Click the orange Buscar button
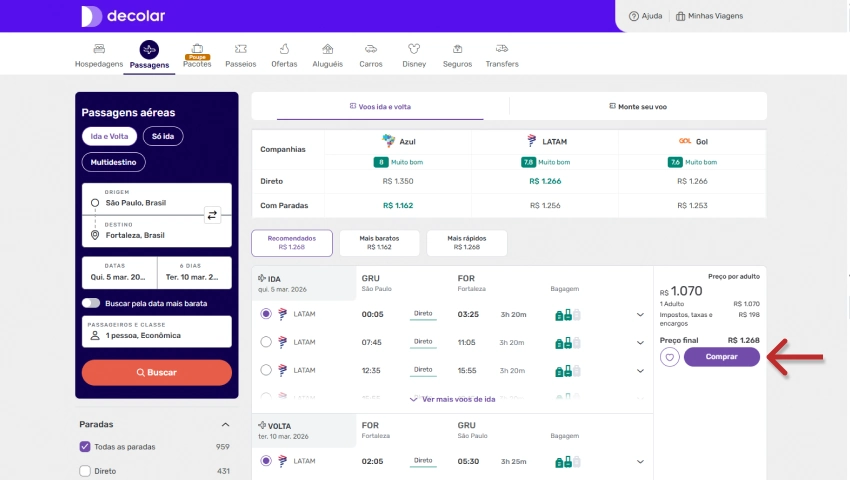This screenshot has width=850, height=480. (x=157, y=372)
